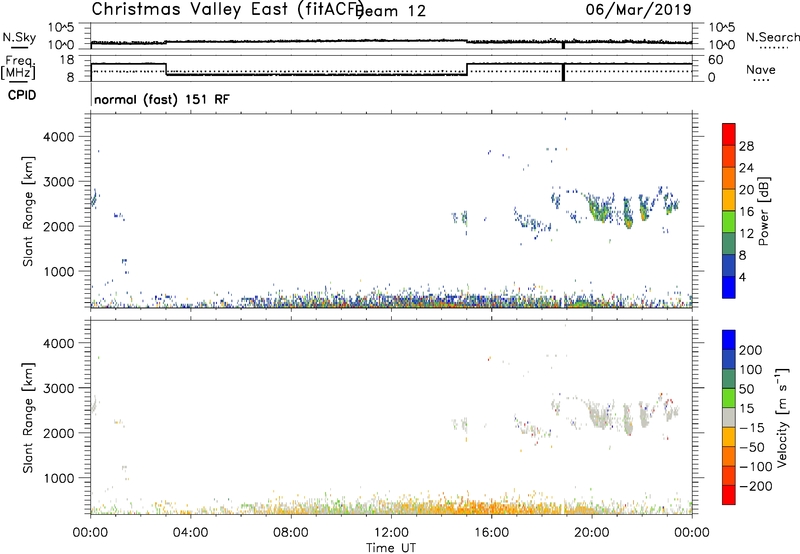
Task: Click the '4' power colorbar label
Action: [742, 277]
